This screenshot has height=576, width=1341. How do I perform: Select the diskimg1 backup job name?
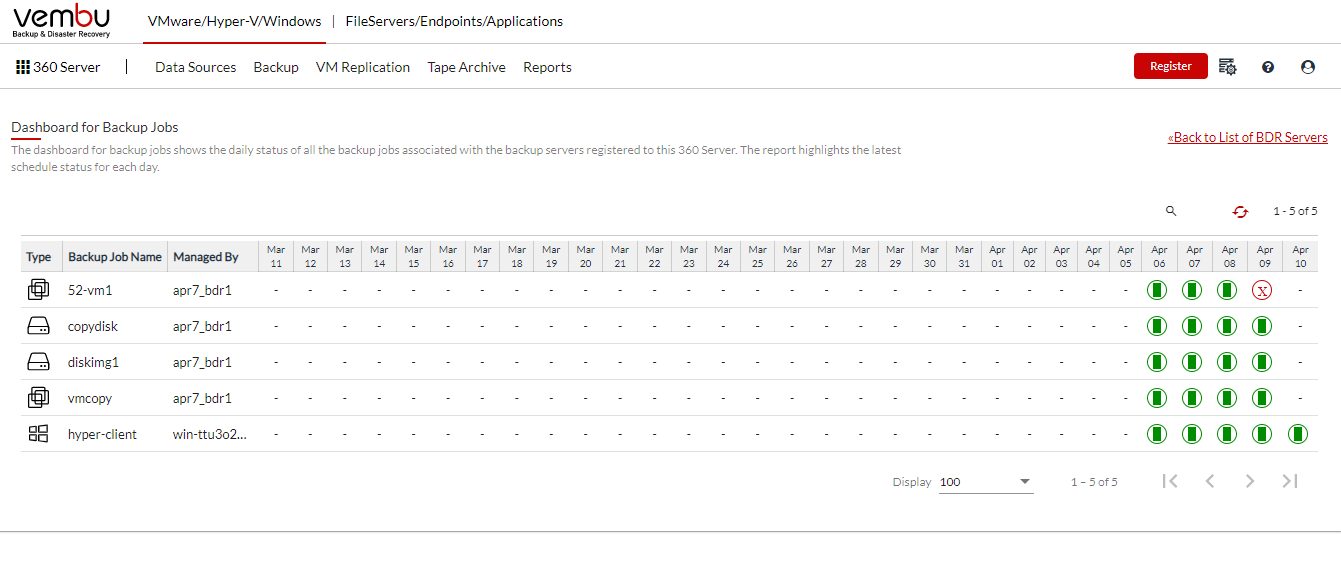94,362
